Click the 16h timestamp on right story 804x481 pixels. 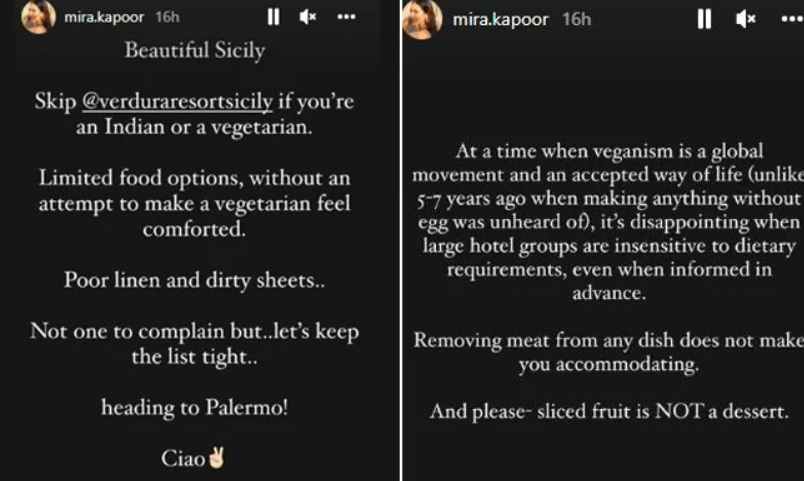coord(576,19)
